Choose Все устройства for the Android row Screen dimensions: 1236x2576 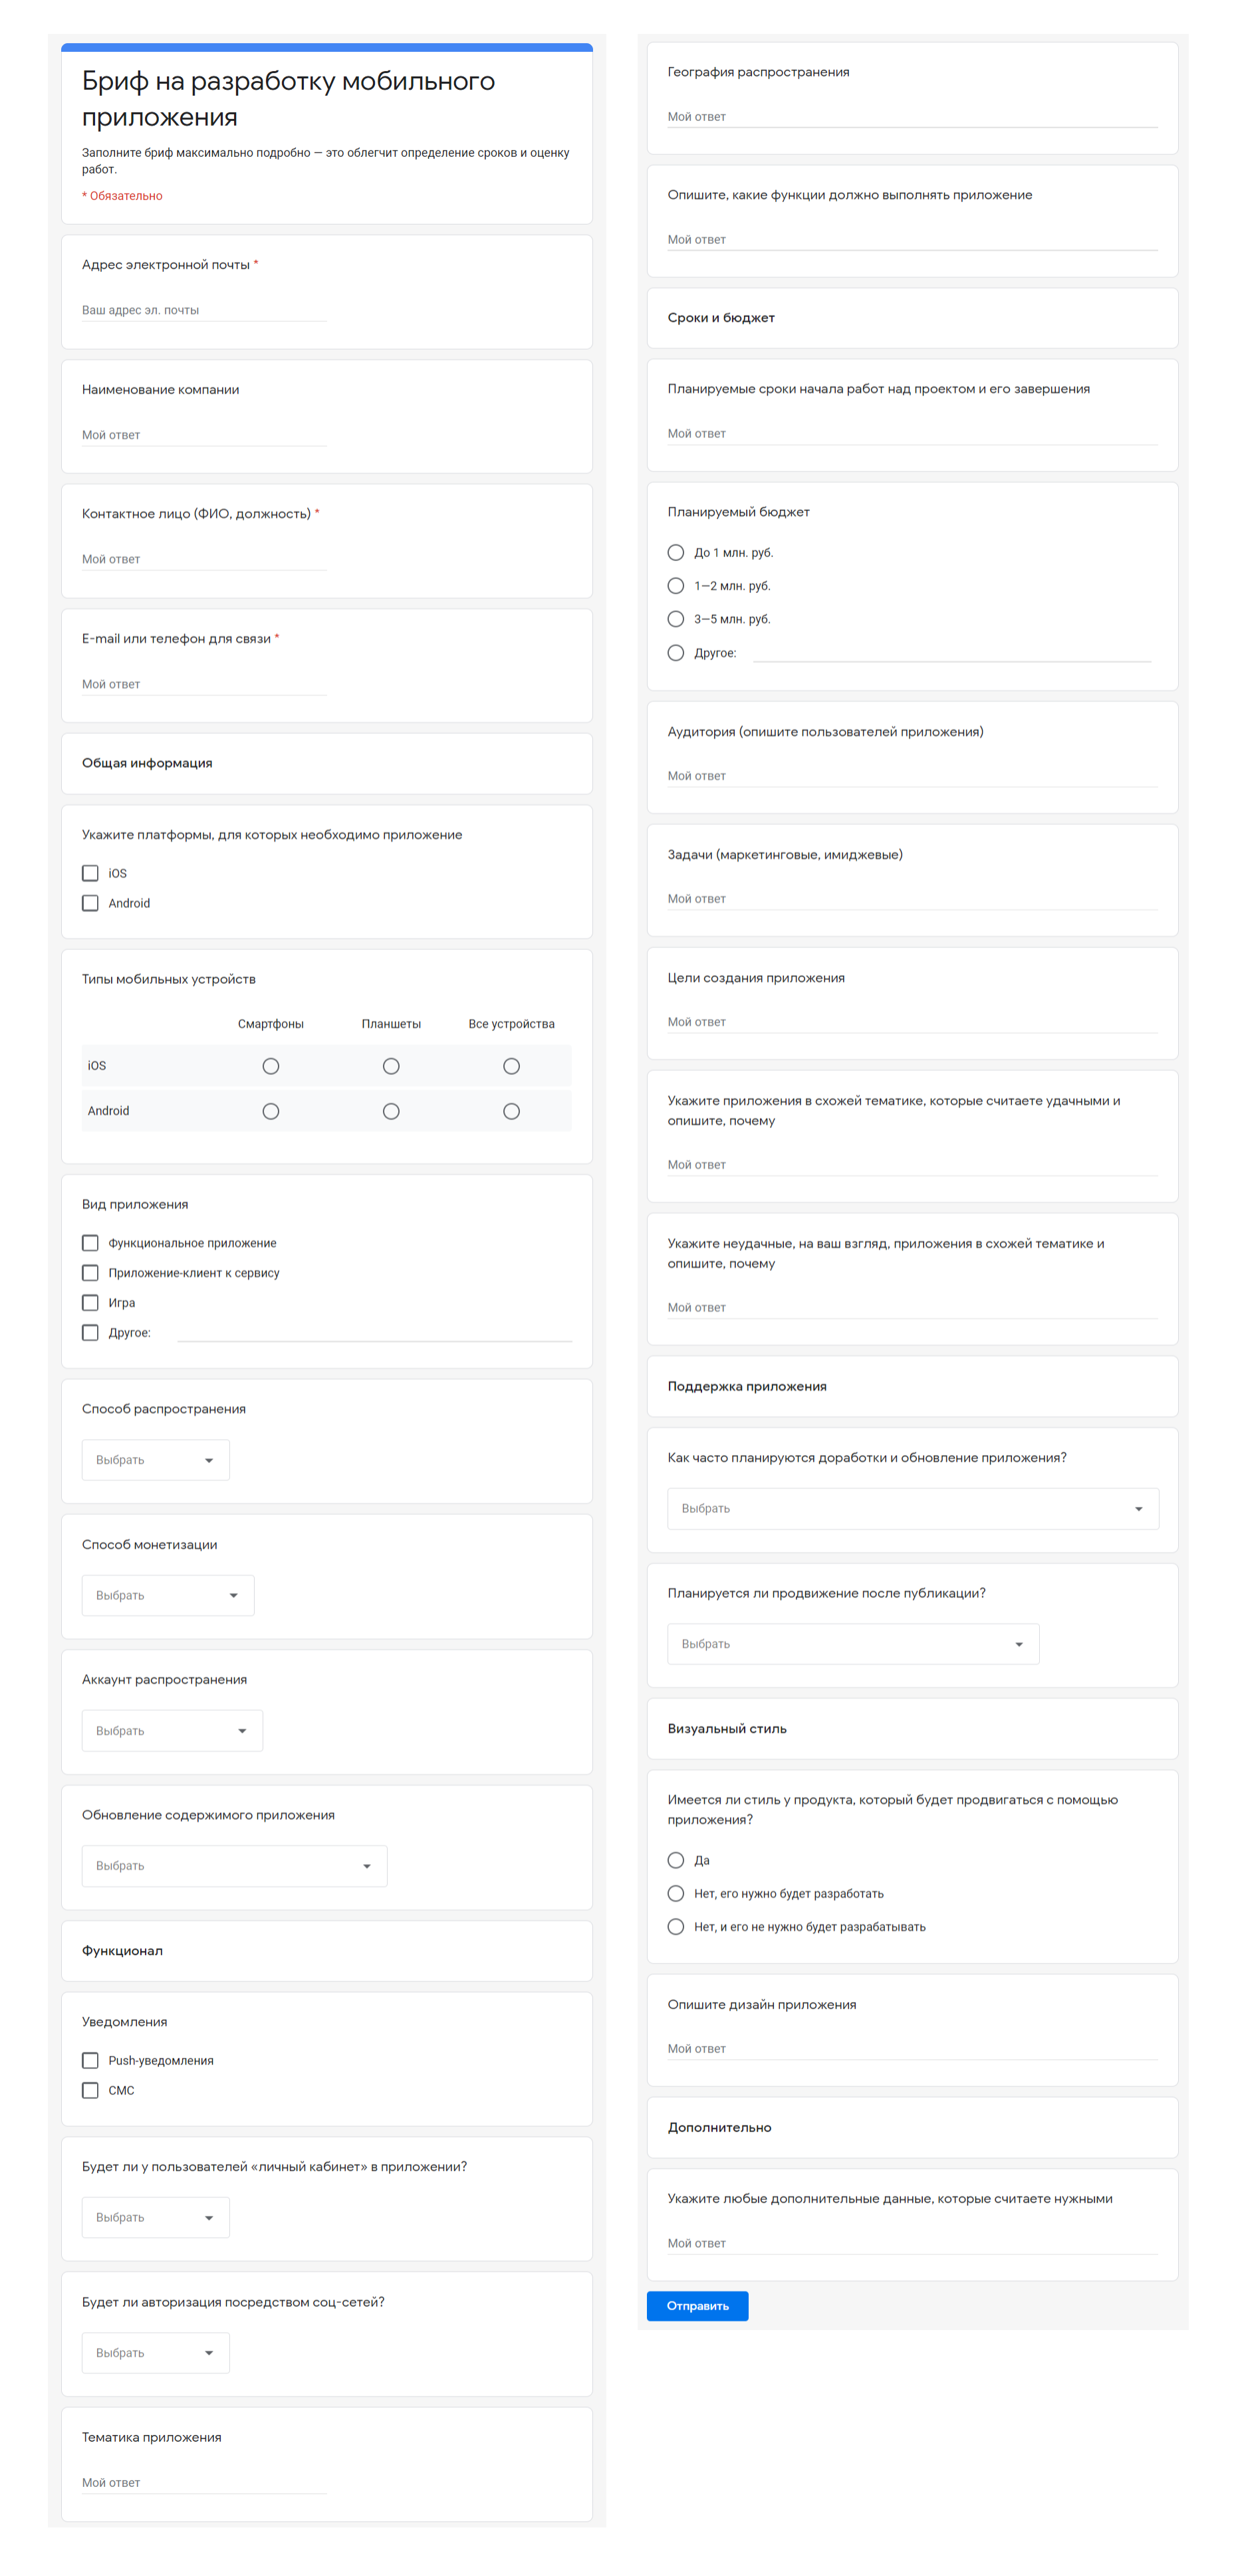[511, 1111]
